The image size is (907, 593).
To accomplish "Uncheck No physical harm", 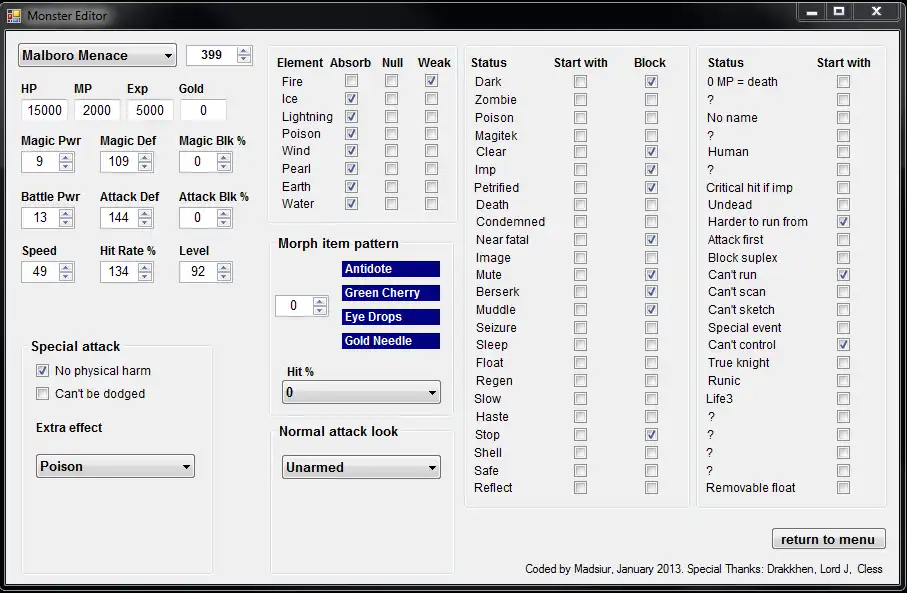I will click(x=42, y=371).
